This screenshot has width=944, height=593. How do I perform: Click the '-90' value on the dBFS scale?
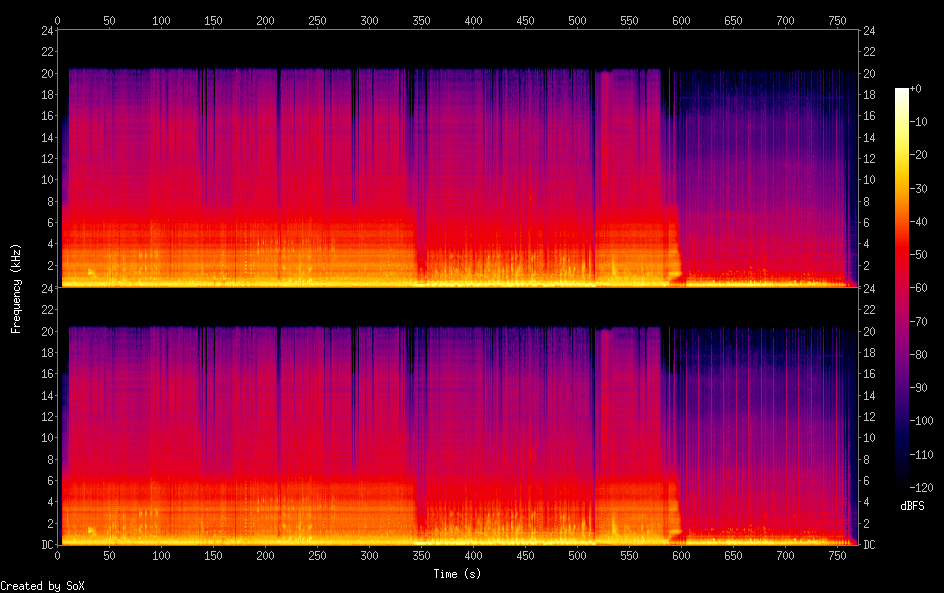[x=918, y=388]
